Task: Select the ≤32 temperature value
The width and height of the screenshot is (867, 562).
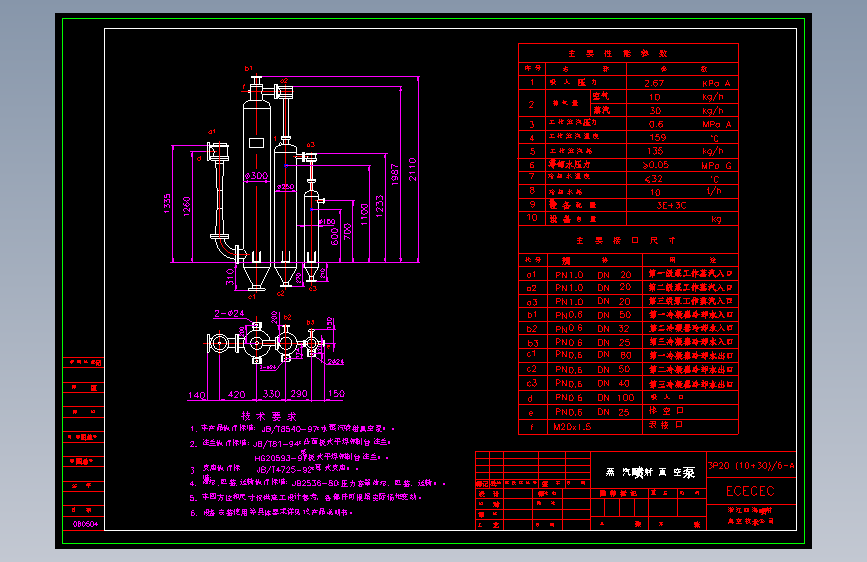Action: coord(654,179)
